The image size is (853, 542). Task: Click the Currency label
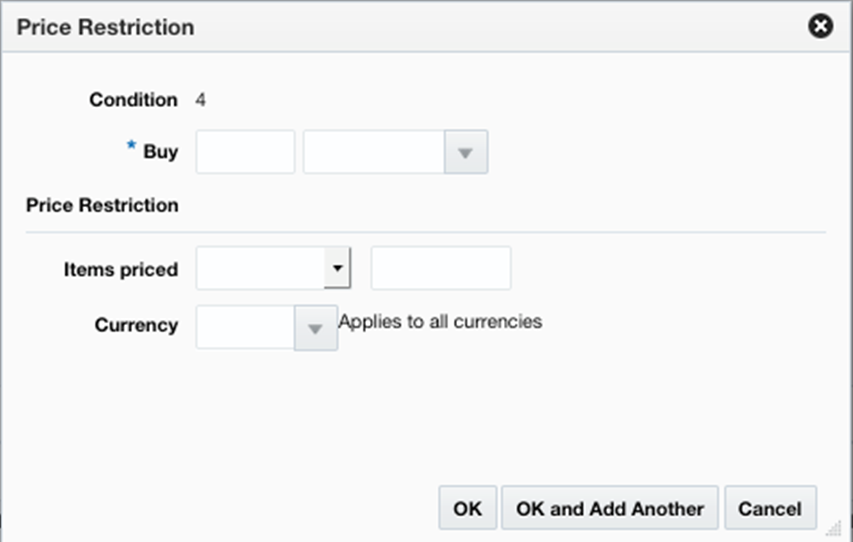(x=136, y=325)
